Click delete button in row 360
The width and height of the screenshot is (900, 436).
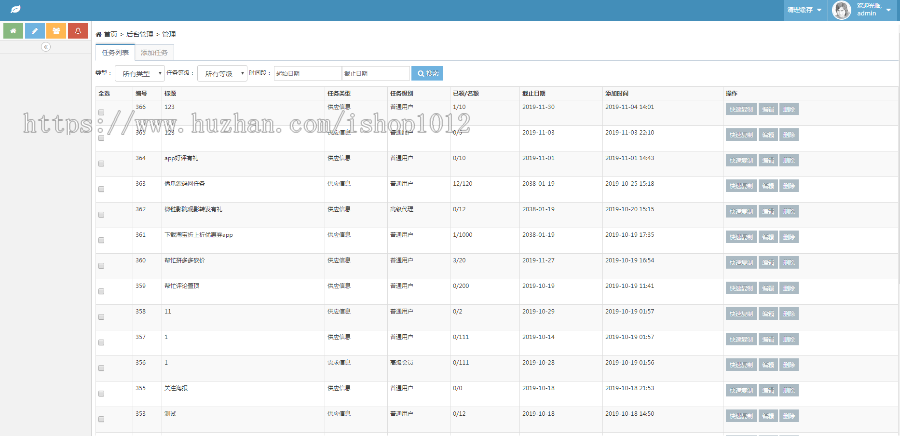(x=789, y=262)
